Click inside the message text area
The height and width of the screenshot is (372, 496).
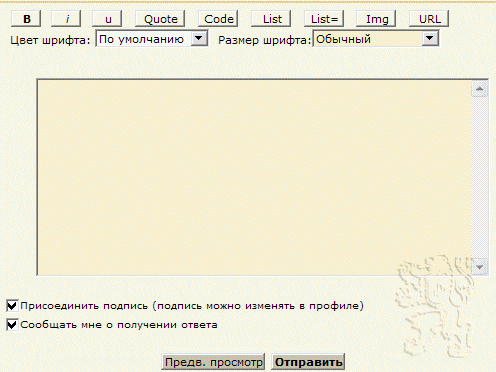[254, 177]
